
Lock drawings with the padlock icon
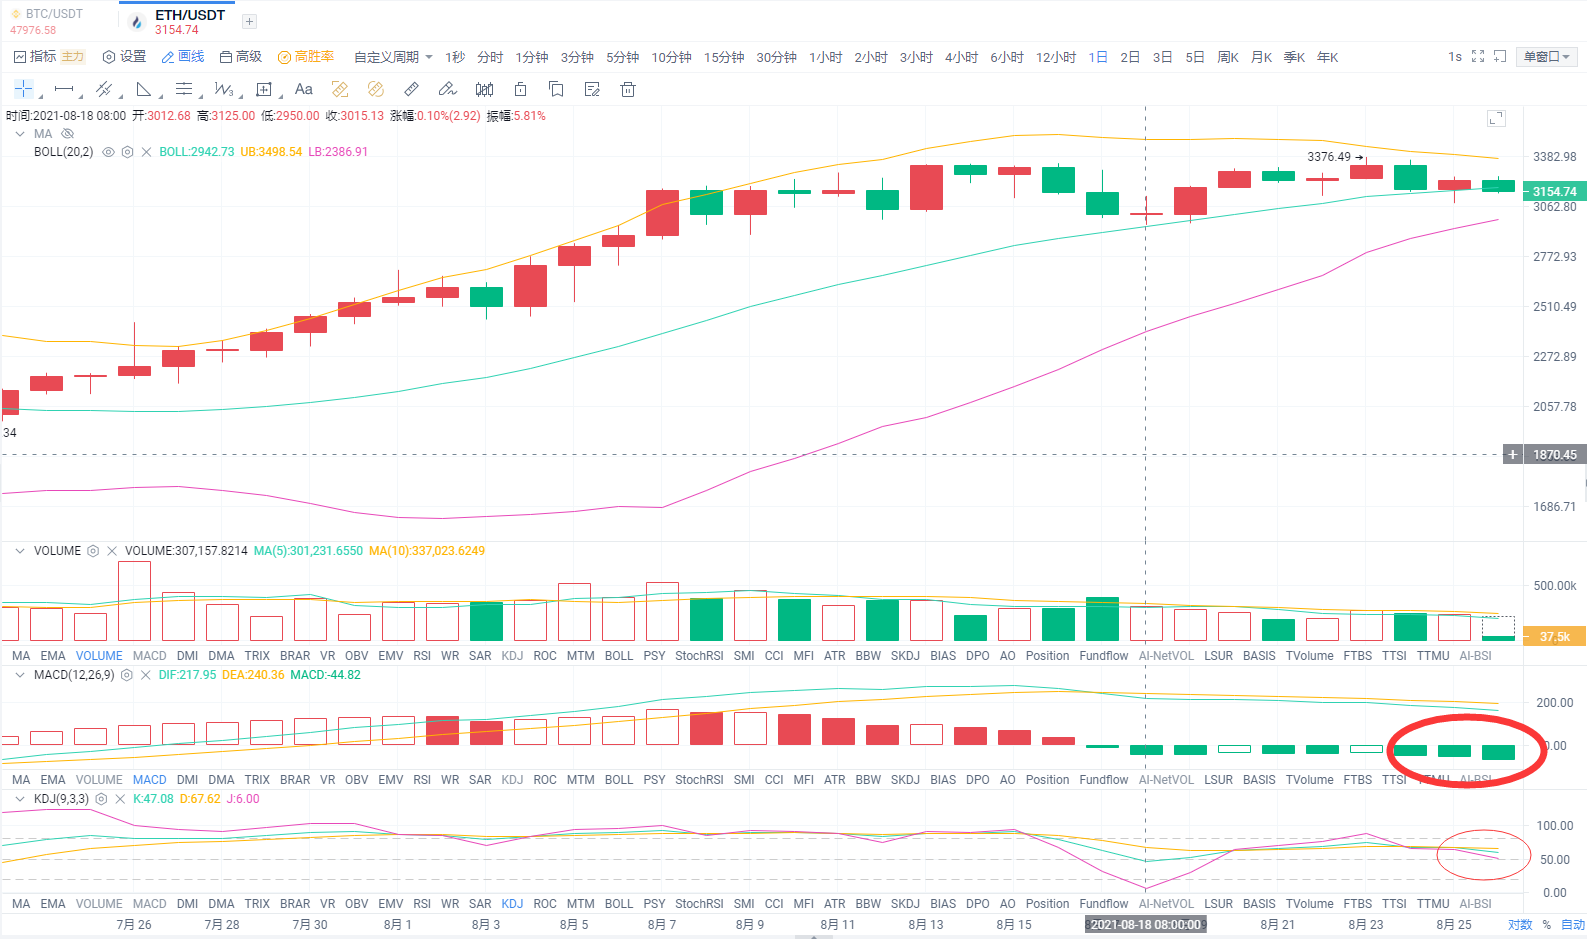point(520,89)
